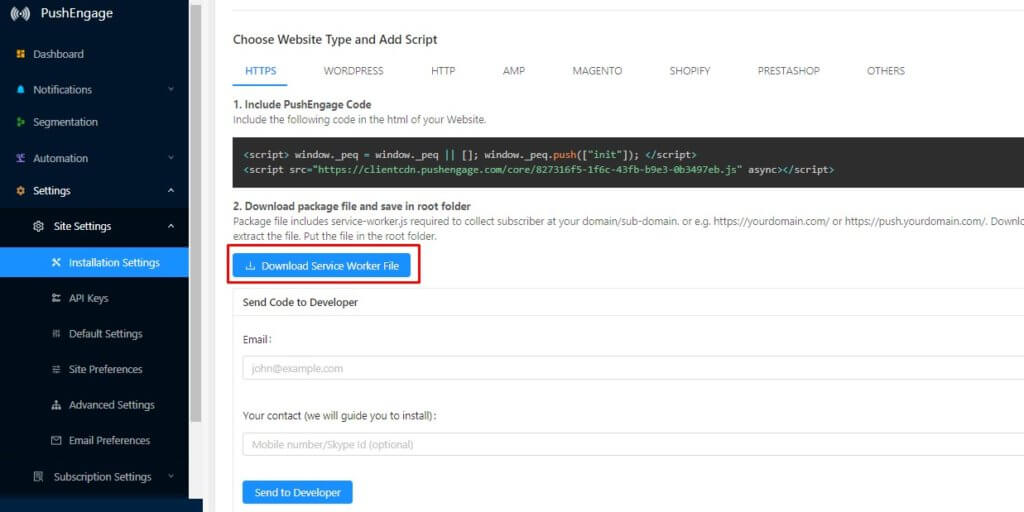
Task: Click the Email Preferences envelope icon
Action: pyautogui.click(x=56, y=441)
